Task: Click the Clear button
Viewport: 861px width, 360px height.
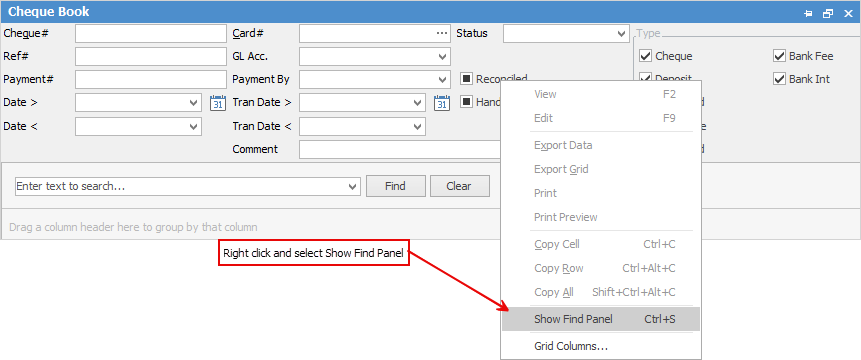Action: (459, 186)
